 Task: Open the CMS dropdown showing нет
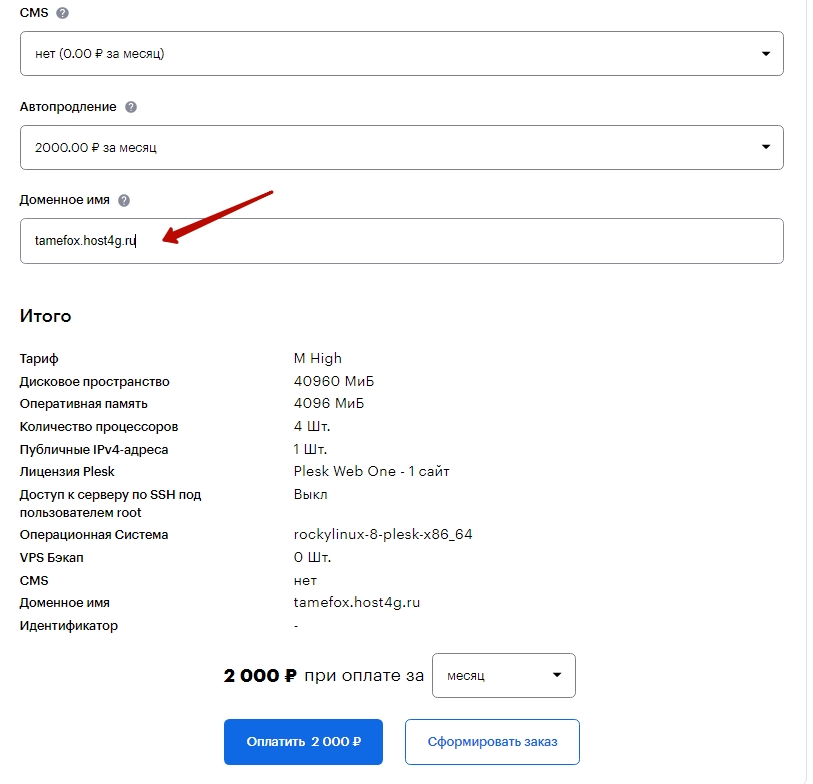pyautogui.click(x=402, y=53)
